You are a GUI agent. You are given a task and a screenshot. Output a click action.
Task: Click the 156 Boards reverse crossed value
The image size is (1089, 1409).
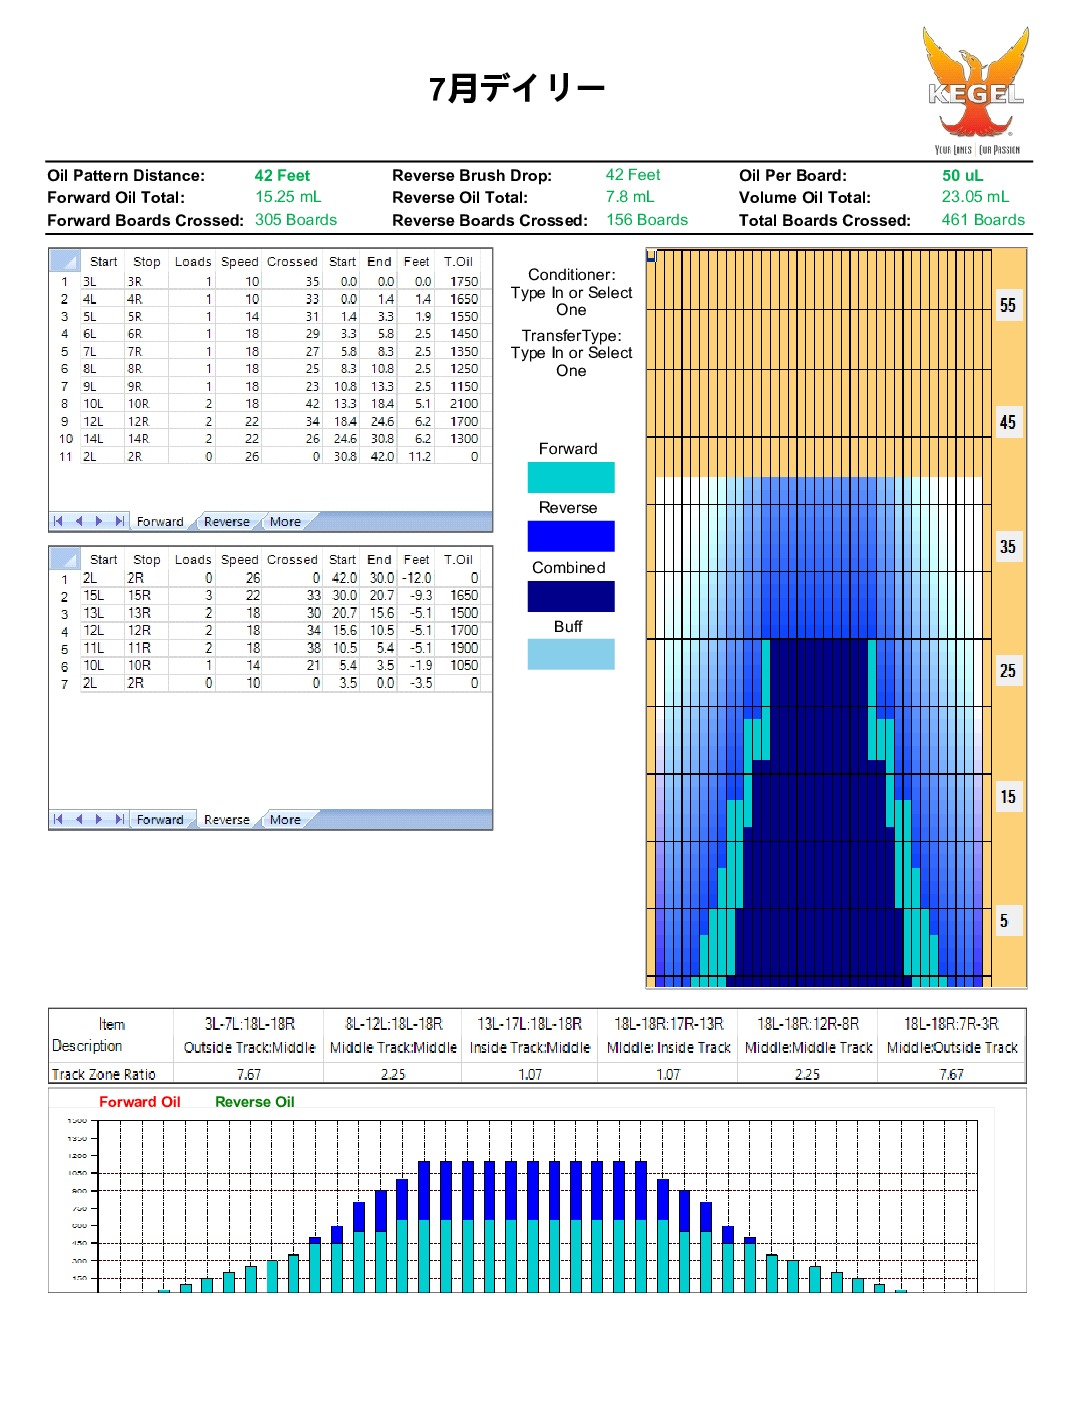click(x=647, y=220)
